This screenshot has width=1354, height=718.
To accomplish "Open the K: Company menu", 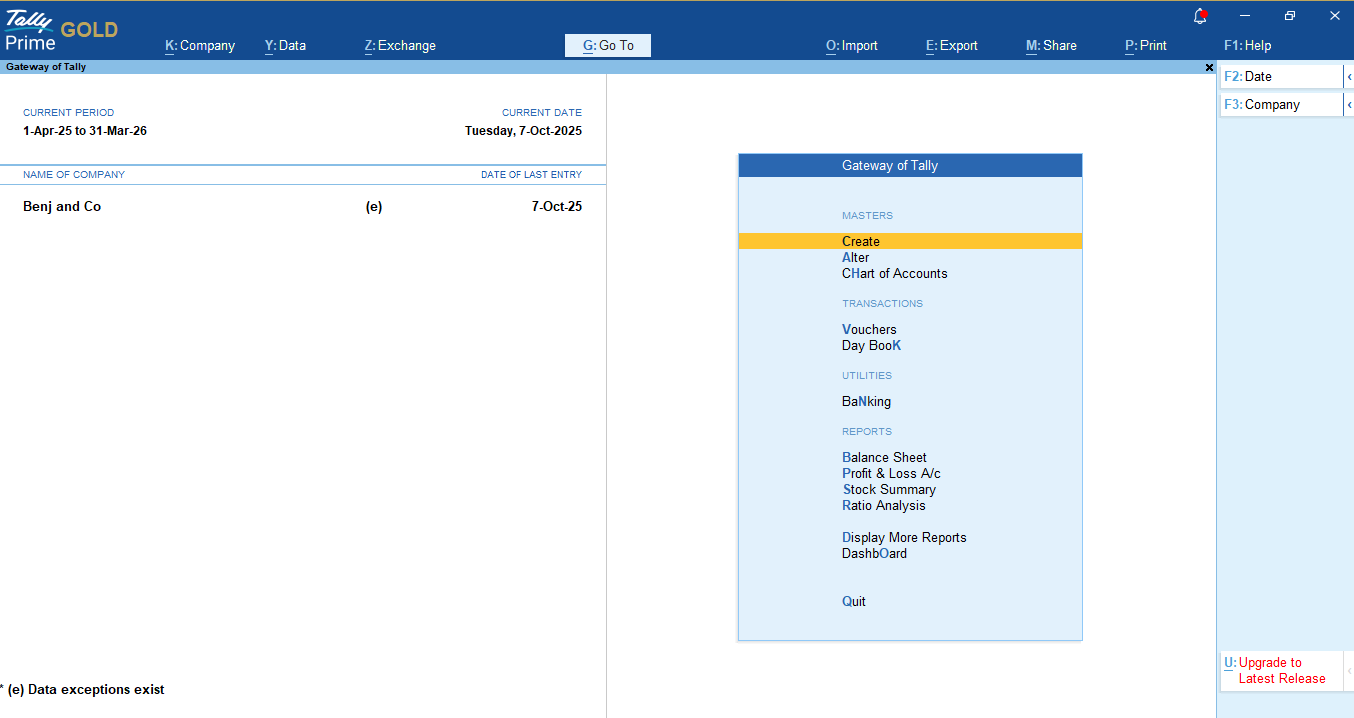I will tap(200, 45).
